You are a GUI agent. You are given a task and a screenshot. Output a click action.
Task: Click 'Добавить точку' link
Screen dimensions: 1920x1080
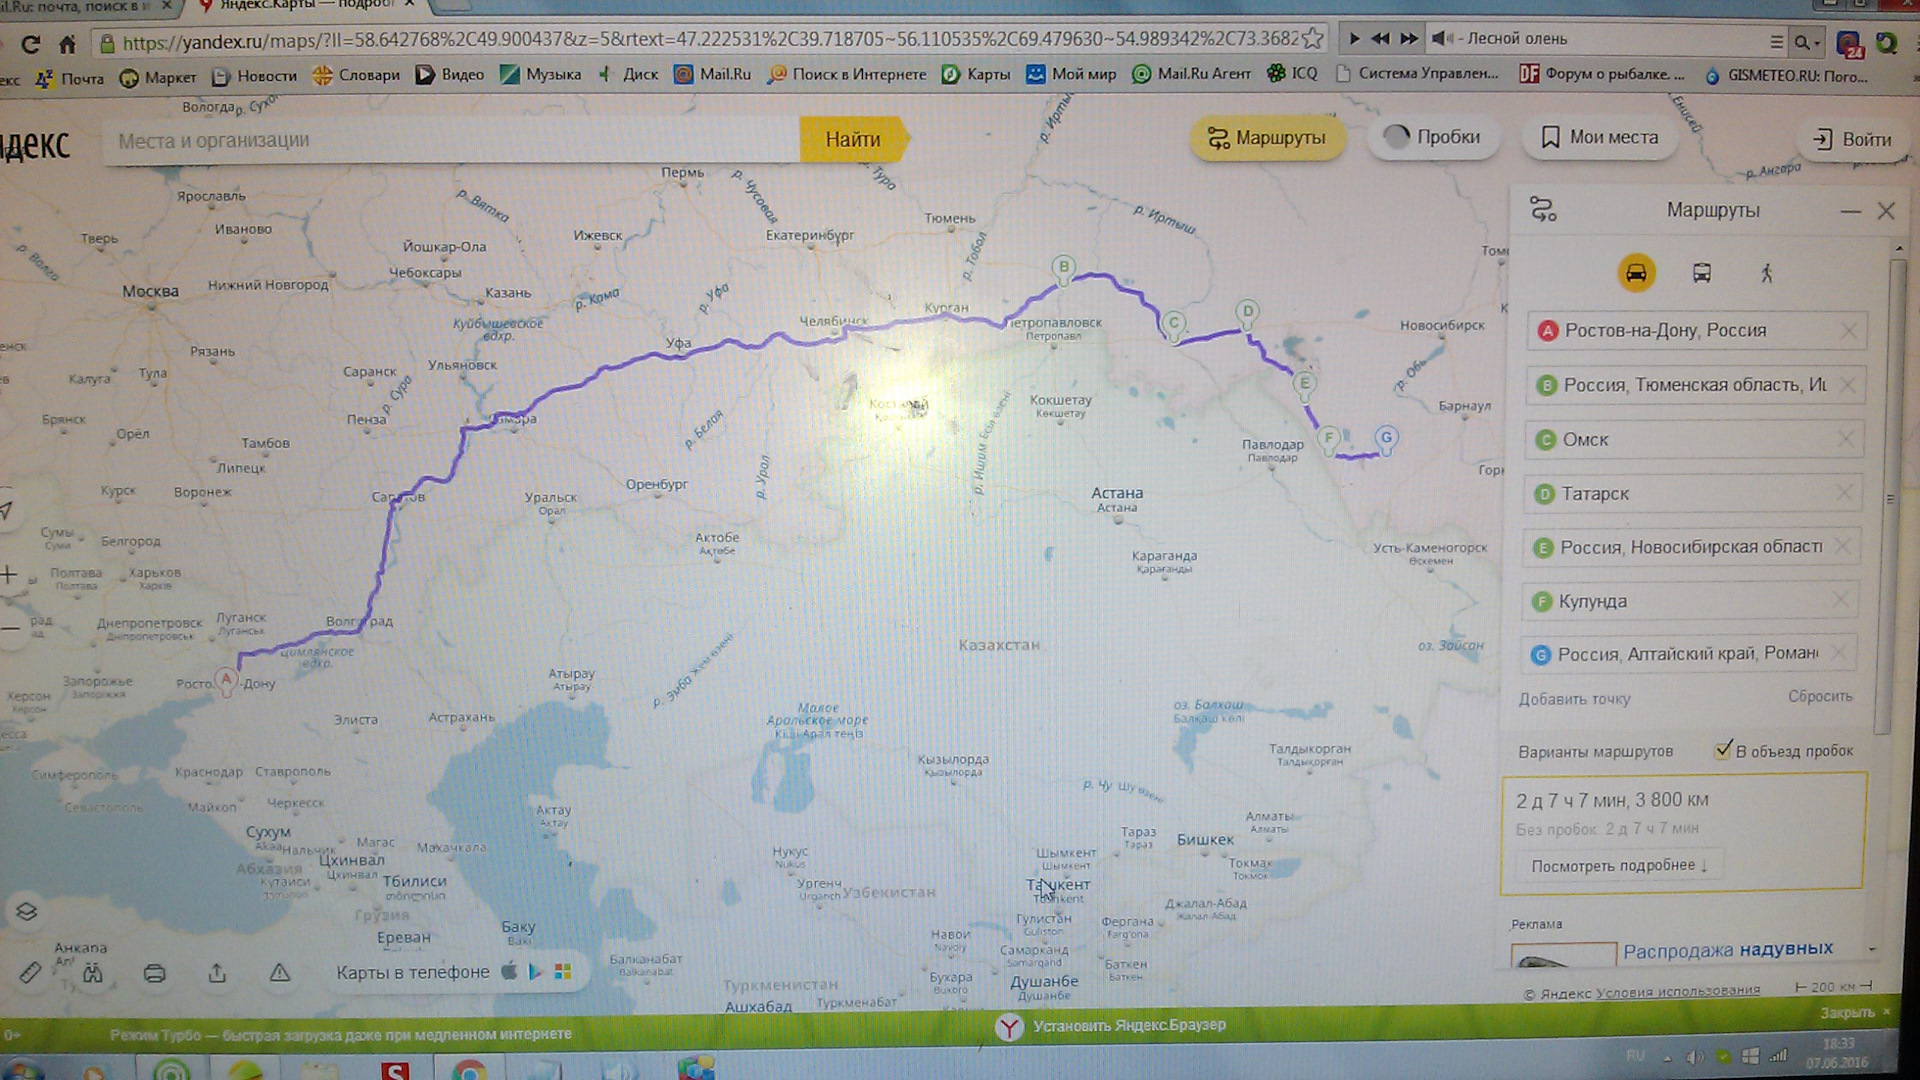(x=1574, y=699)
